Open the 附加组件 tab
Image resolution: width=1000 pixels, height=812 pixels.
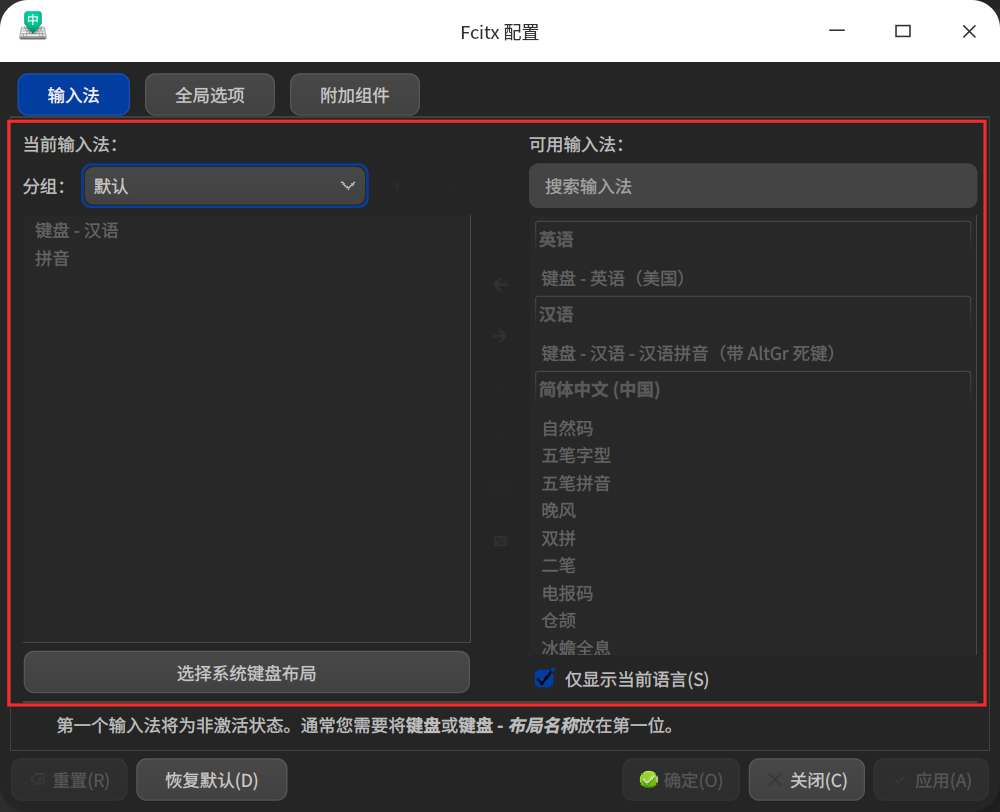point(354,94)
